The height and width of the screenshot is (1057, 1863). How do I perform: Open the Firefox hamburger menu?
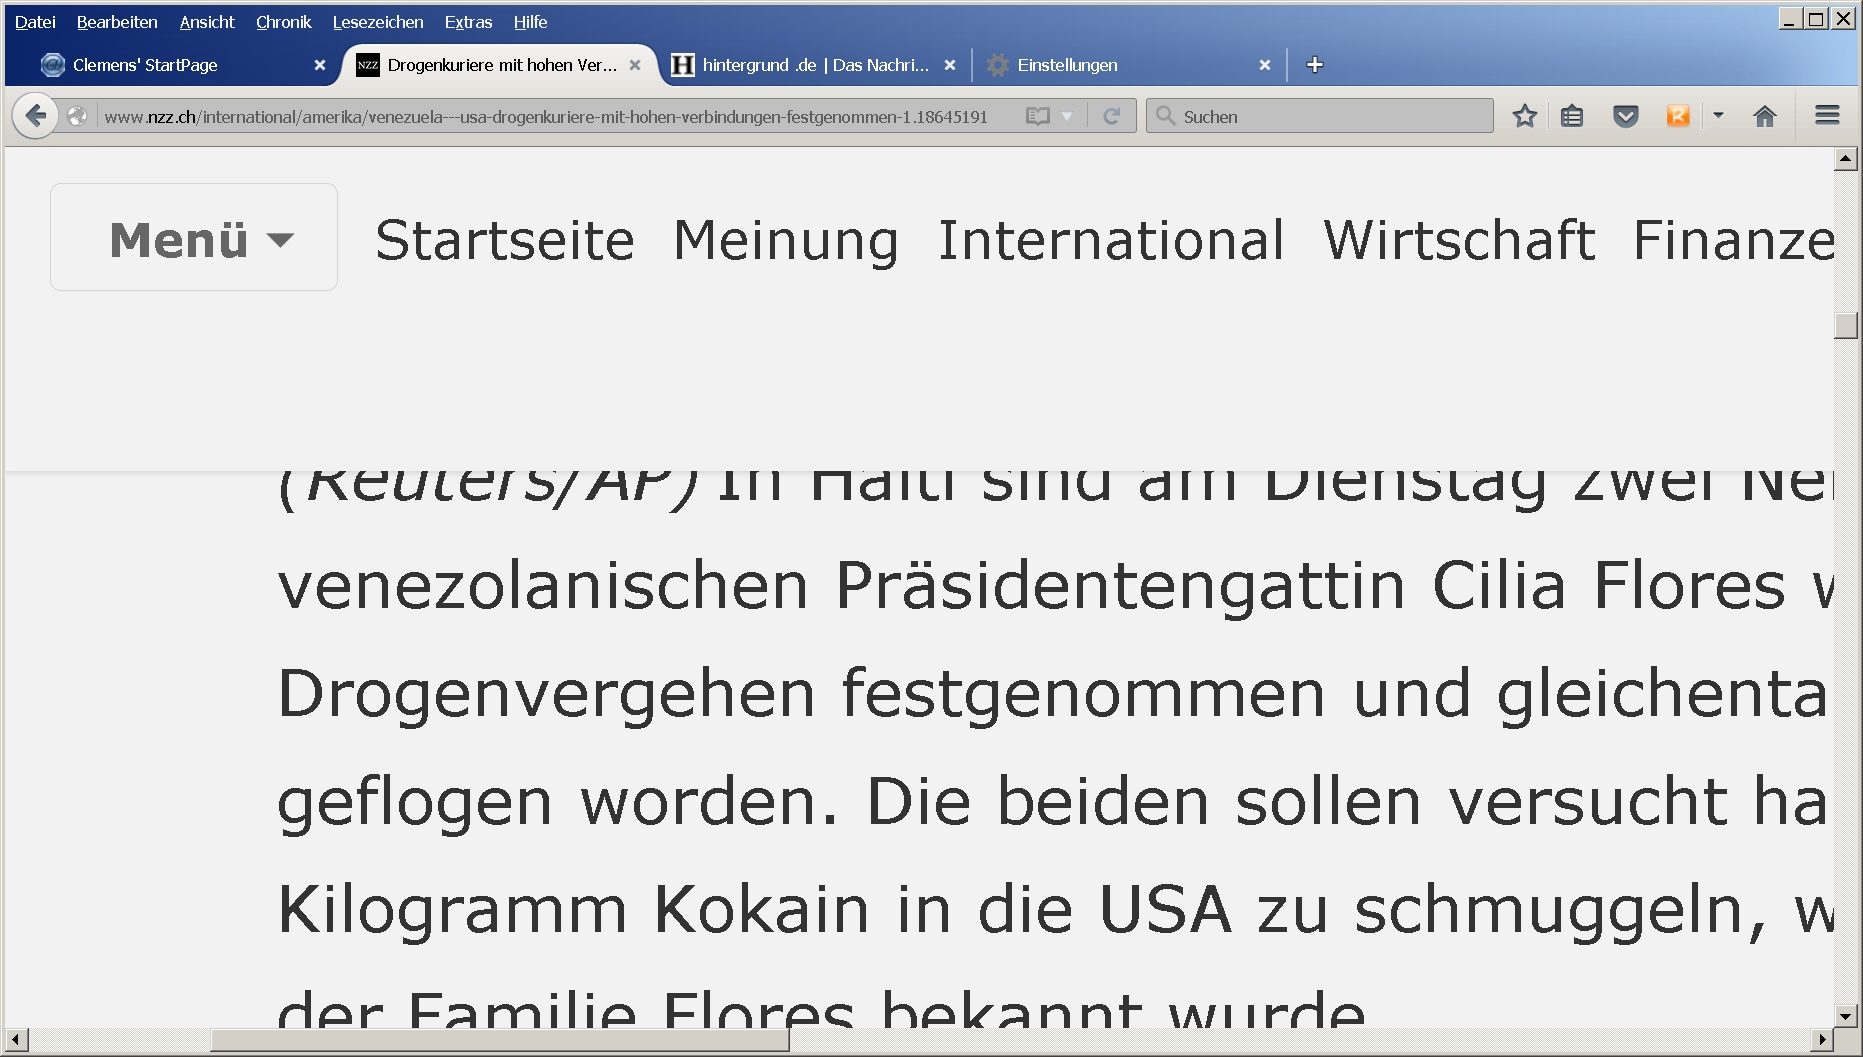point(1827,116)
